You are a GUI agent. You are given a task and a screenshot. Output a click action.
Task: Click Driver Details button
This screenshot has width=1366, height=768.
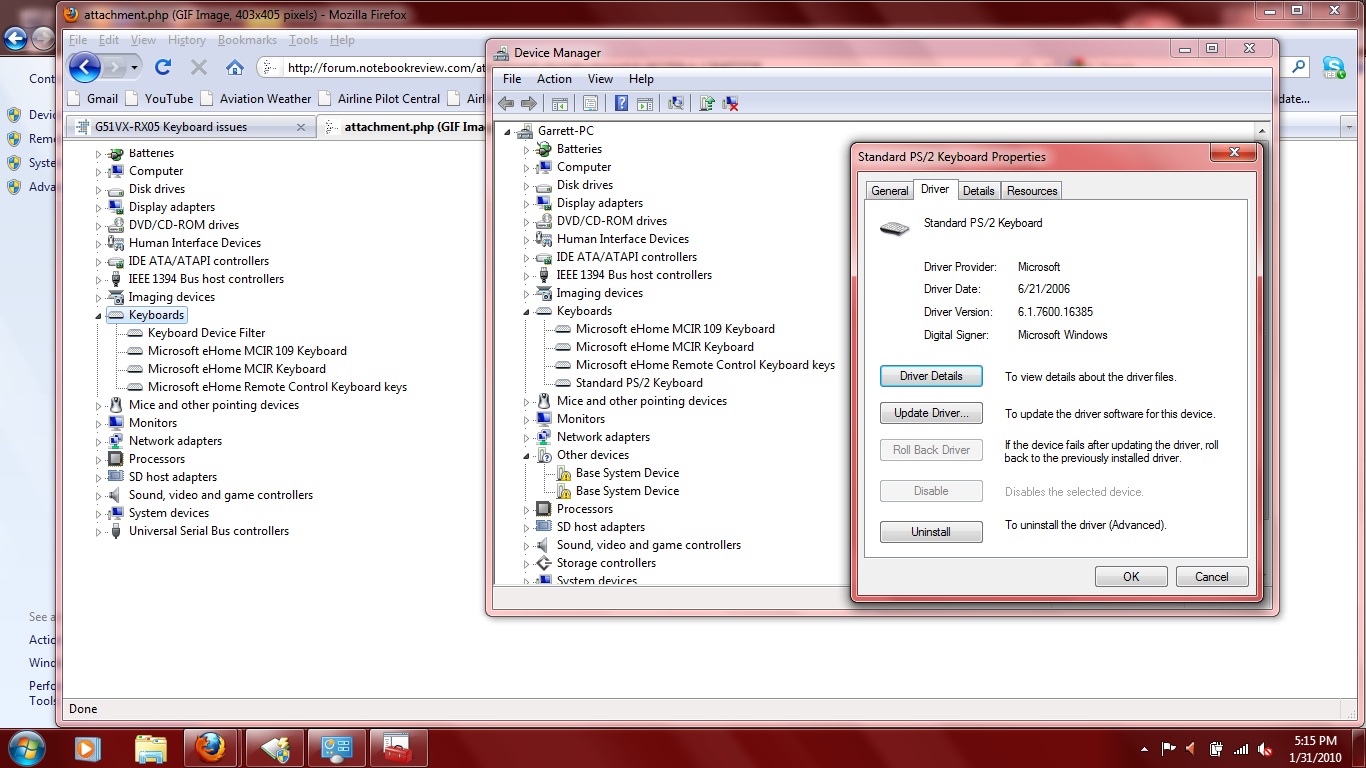click(931, 376)
